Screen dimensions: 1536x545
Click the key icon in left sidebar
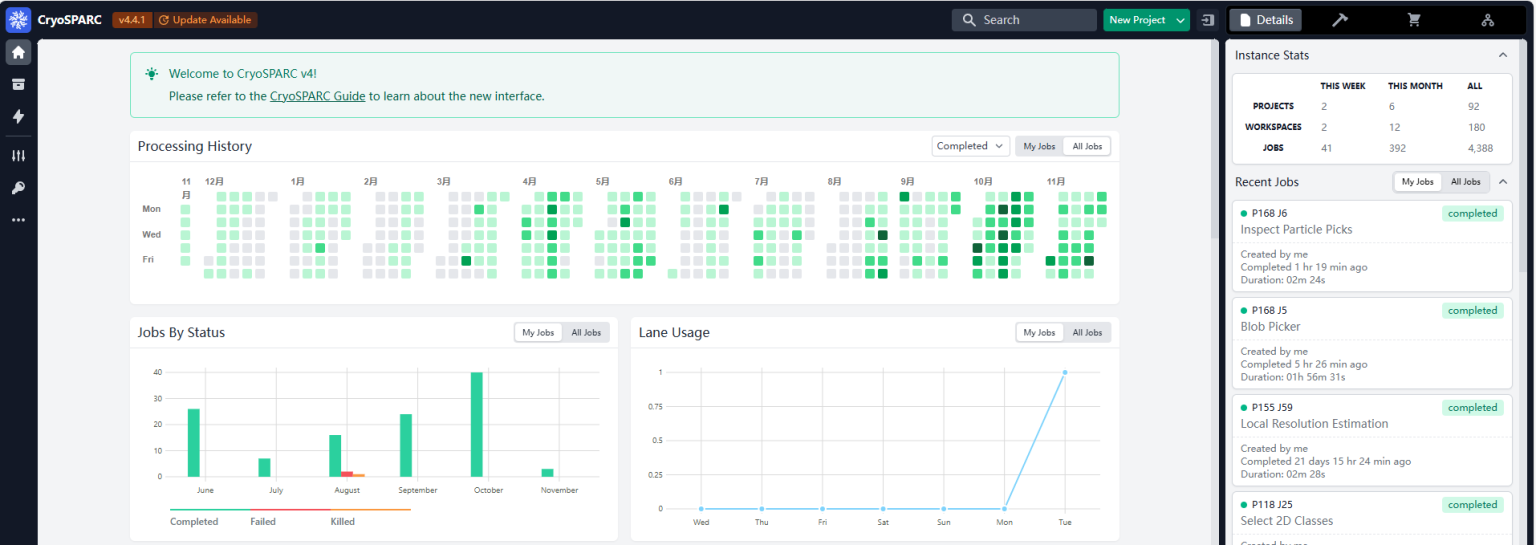[x=18, y=188]
